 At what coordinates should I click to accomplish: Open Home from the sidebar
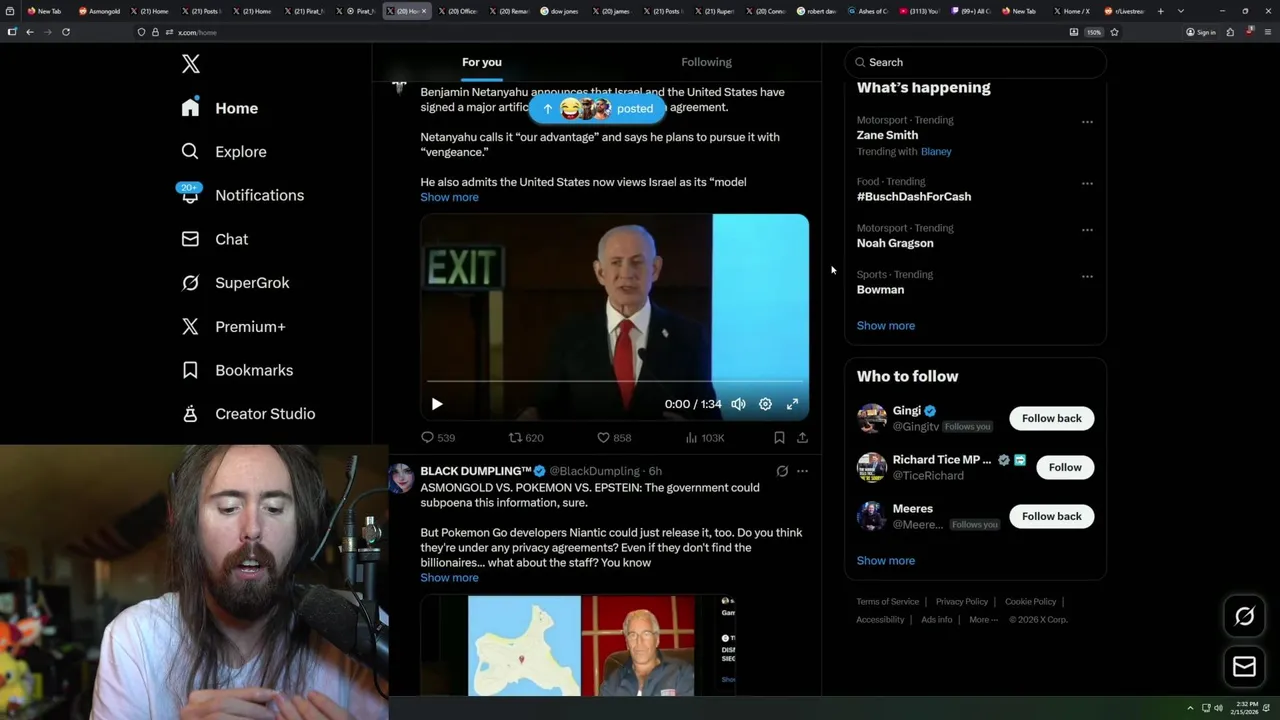[219, 108]
